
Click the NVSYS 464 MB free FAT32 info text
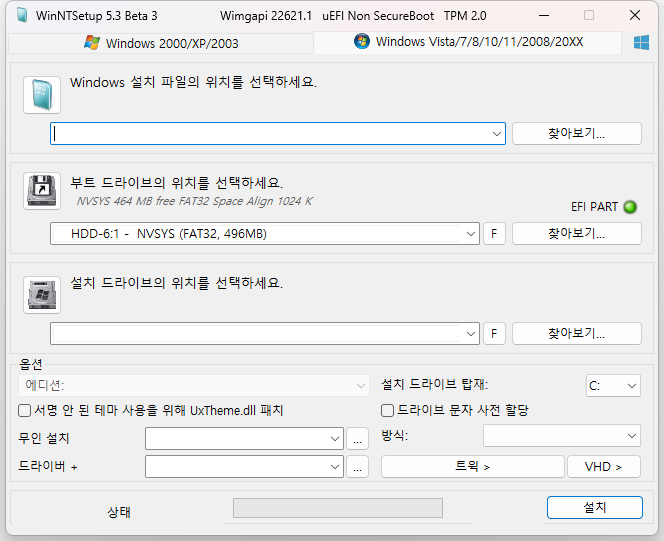click(x=194, y=201)
